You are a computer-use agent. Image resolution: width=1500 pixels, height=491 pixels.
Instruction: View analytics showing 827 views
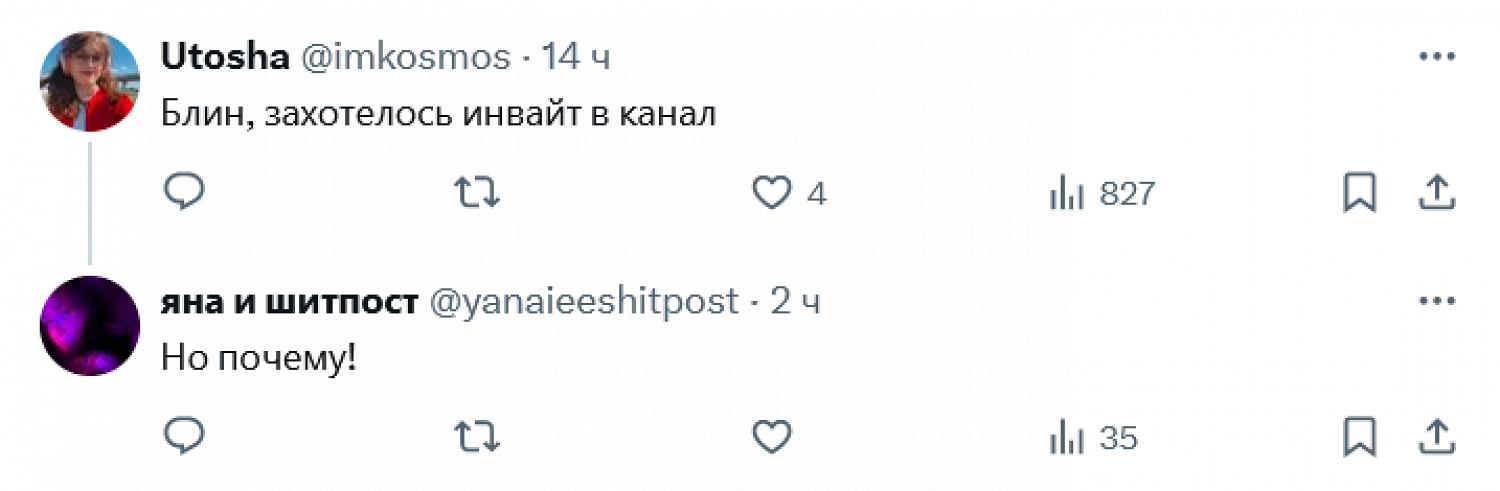click(x=1102, y=193)
